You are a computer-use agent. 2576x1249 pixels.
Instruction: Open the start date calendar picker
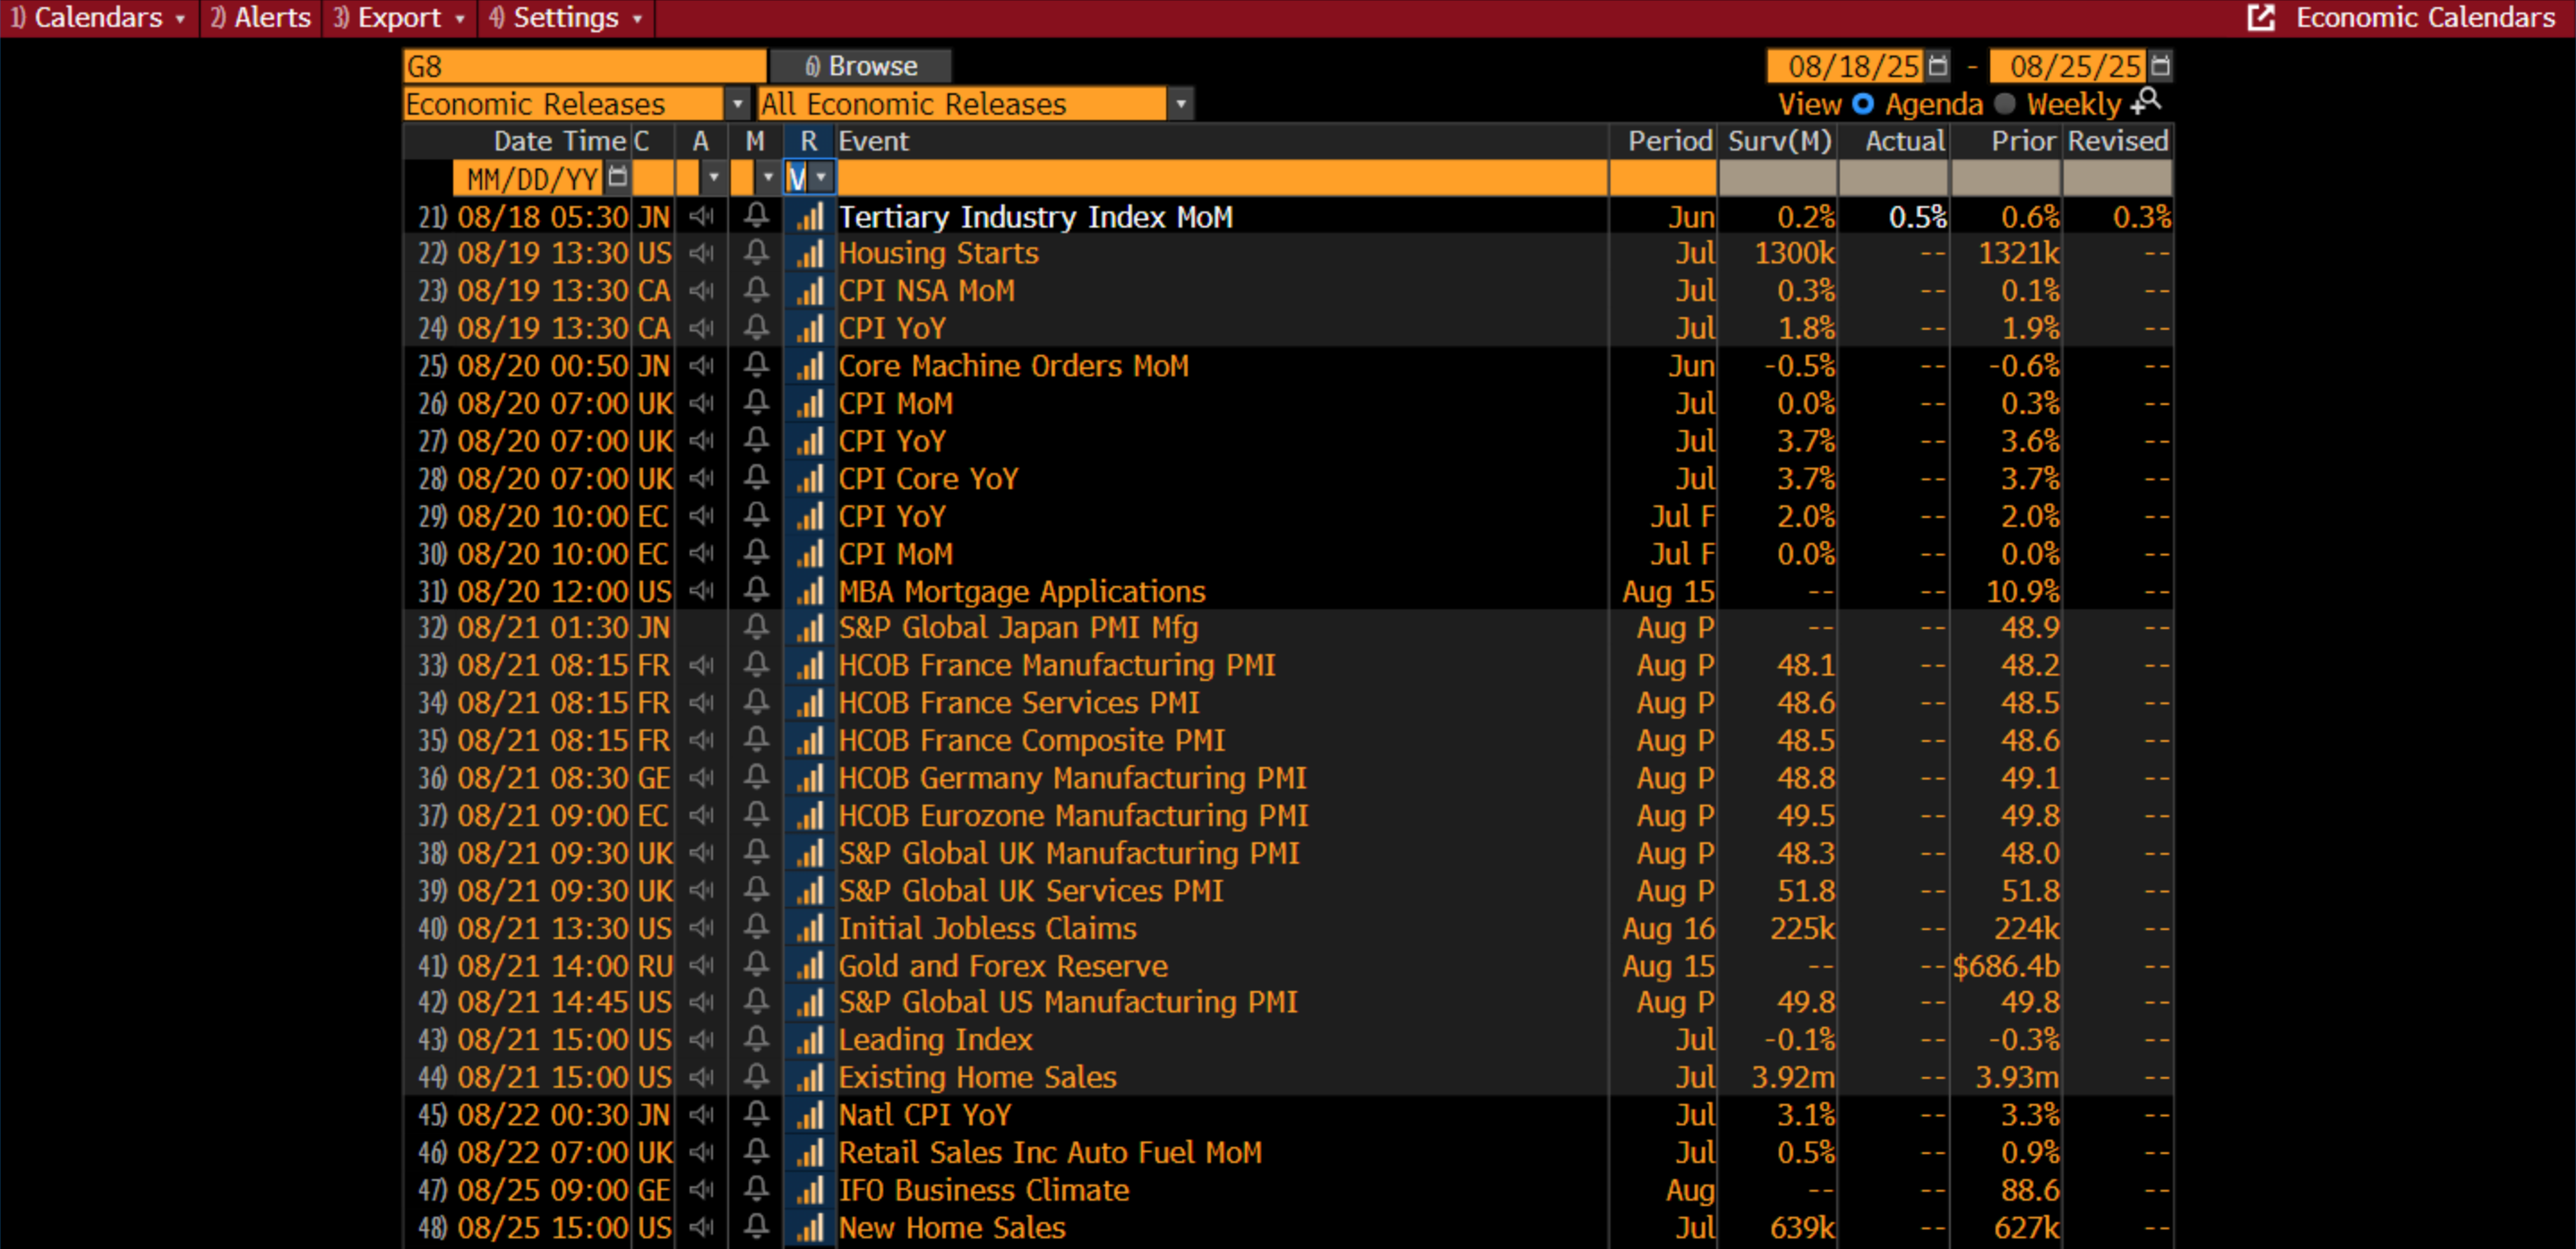[x=1937, y=66]
